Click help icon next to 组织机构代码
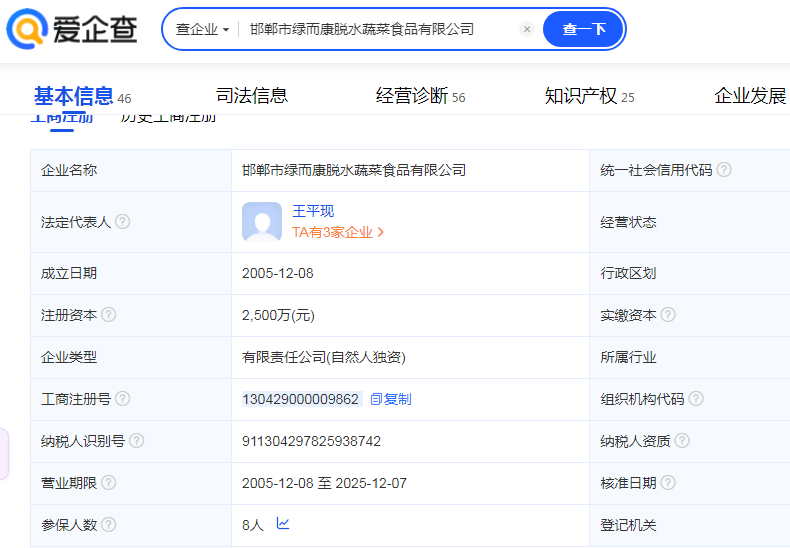 (696, 399)
